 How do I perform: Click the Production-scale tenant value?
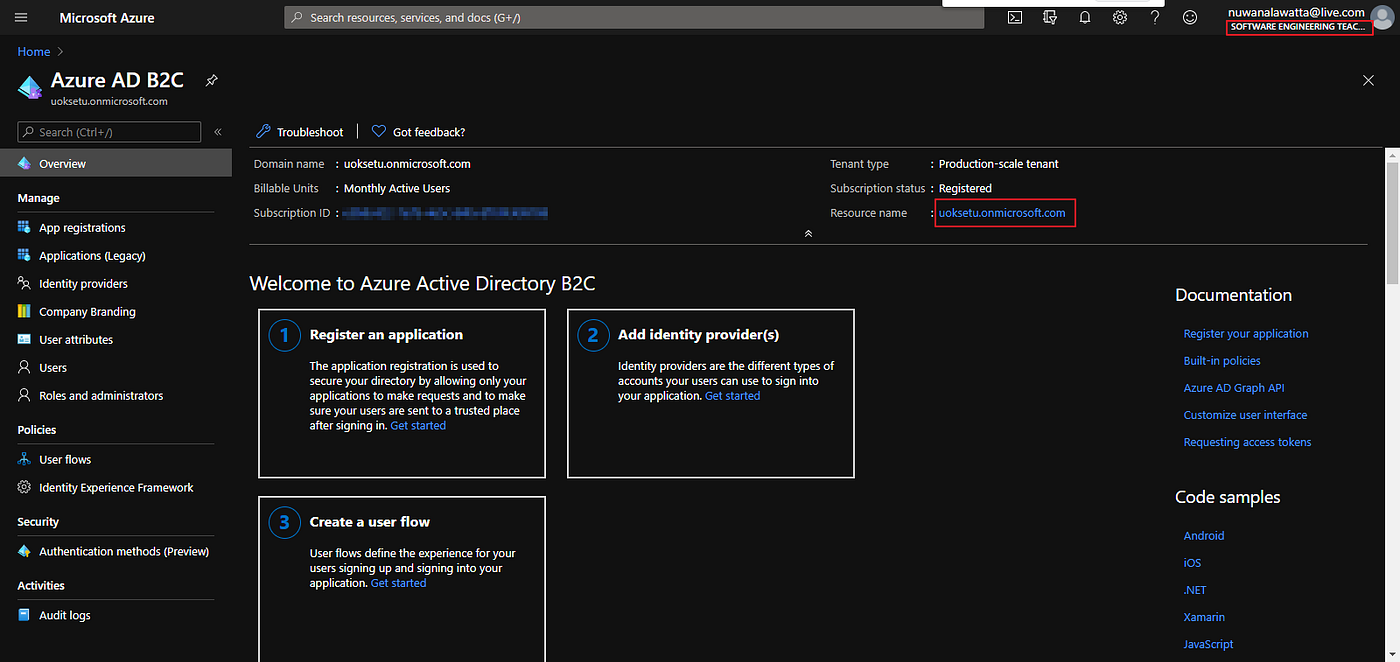[x=998, y=164]
